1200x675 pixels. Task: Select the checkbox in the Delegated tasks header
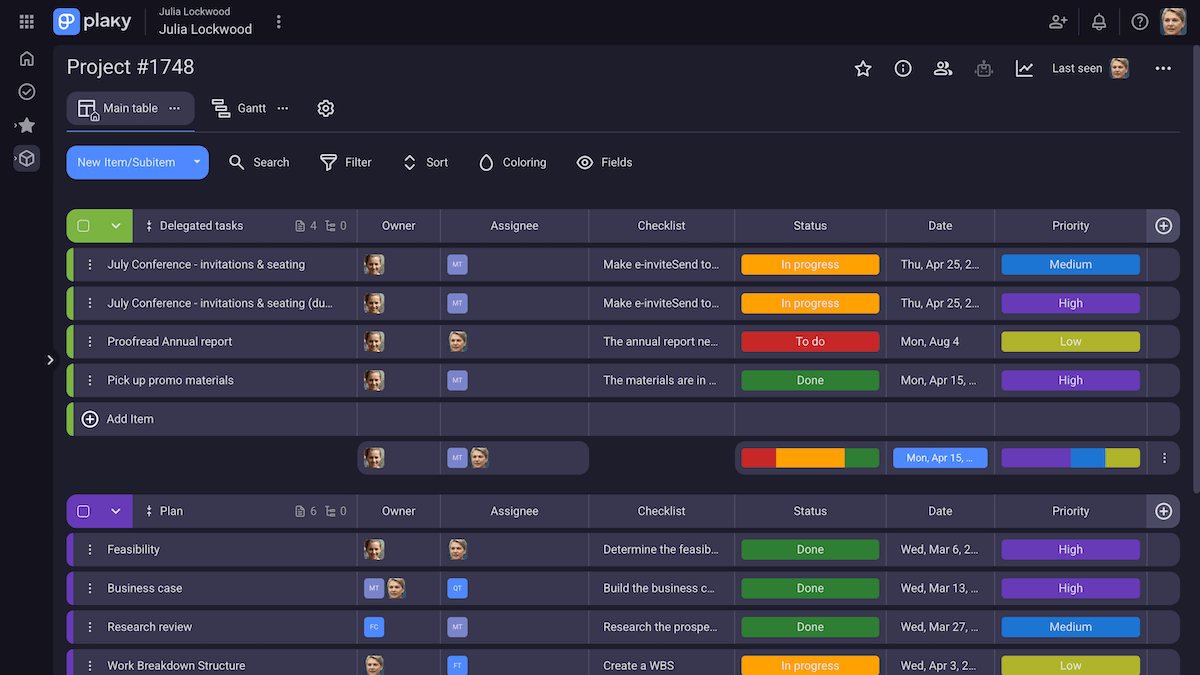pyautogui.click(x=84, y=226)
